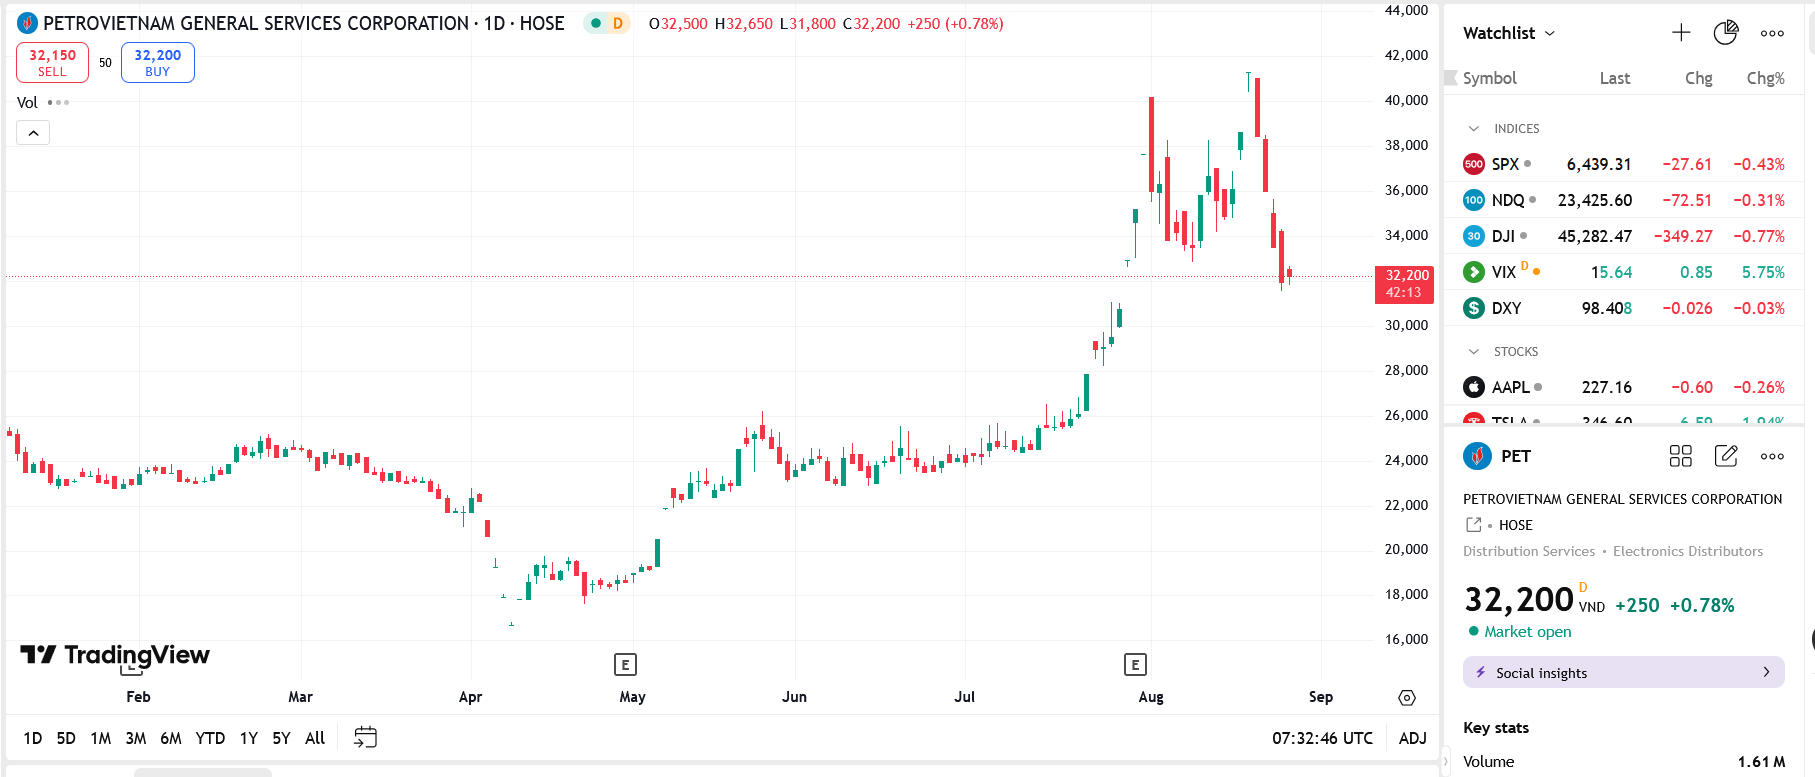Open PET details grid layout icon
The height and width of the screenshot is (777, 1815).
pos(1681,456)
